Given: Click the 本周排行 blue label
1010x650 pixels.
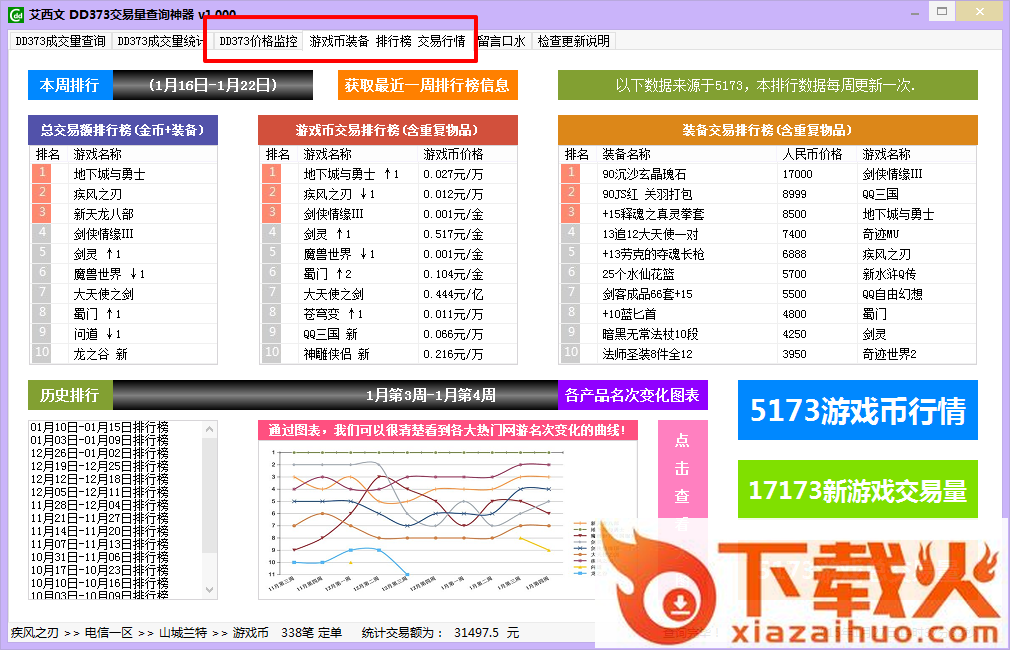Looking at the screenshot, I should pos(70,85).
